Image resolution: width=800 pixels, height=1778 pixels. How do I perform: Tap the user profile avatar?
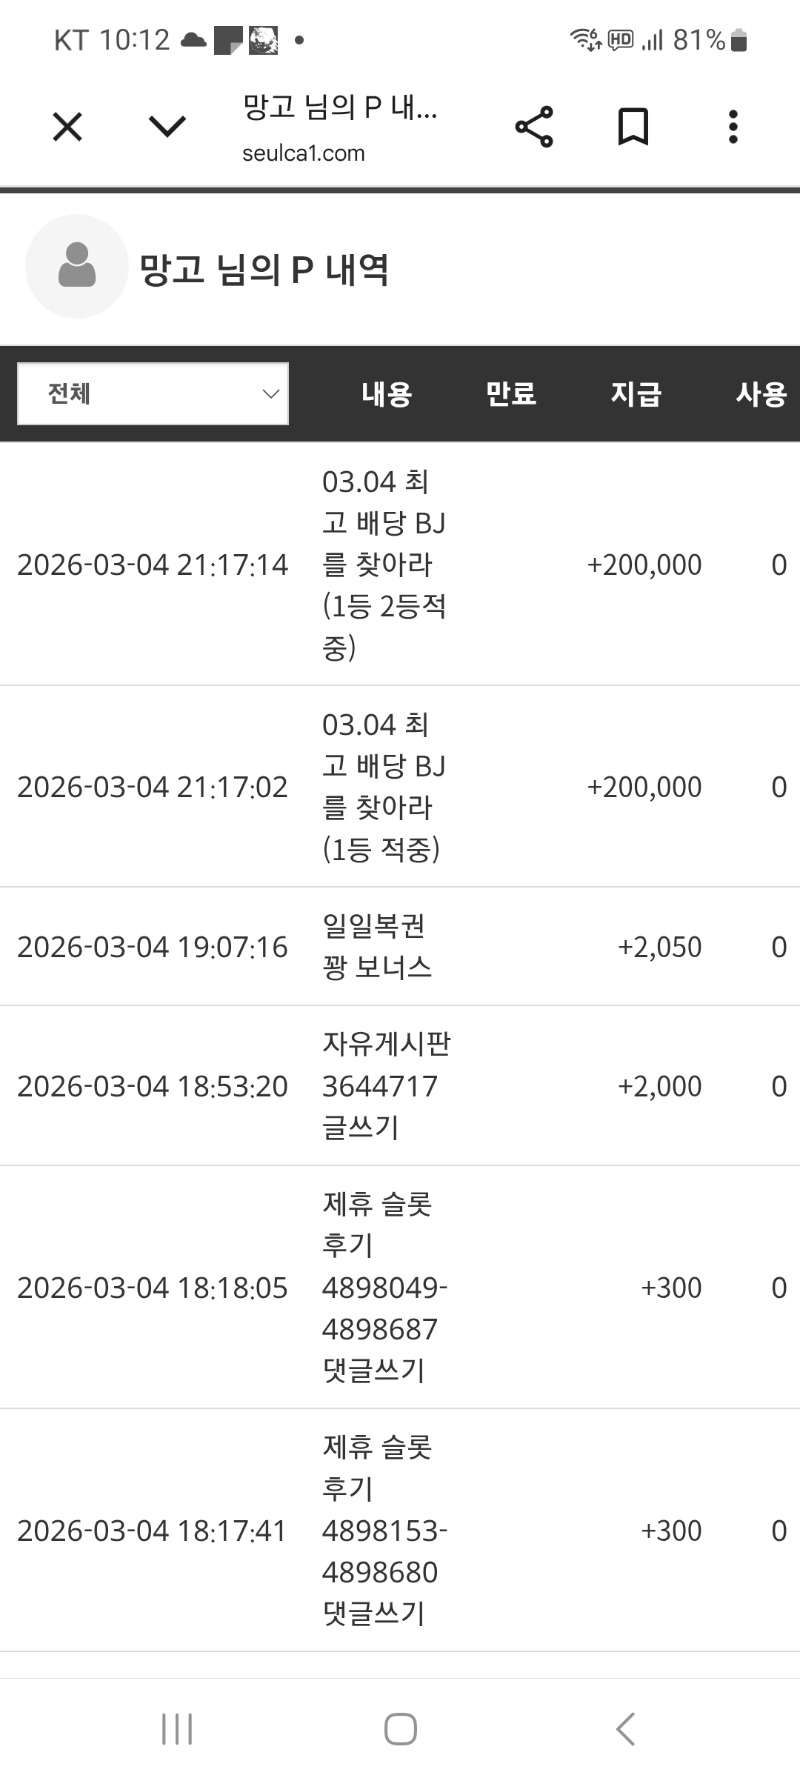(77, 267)
